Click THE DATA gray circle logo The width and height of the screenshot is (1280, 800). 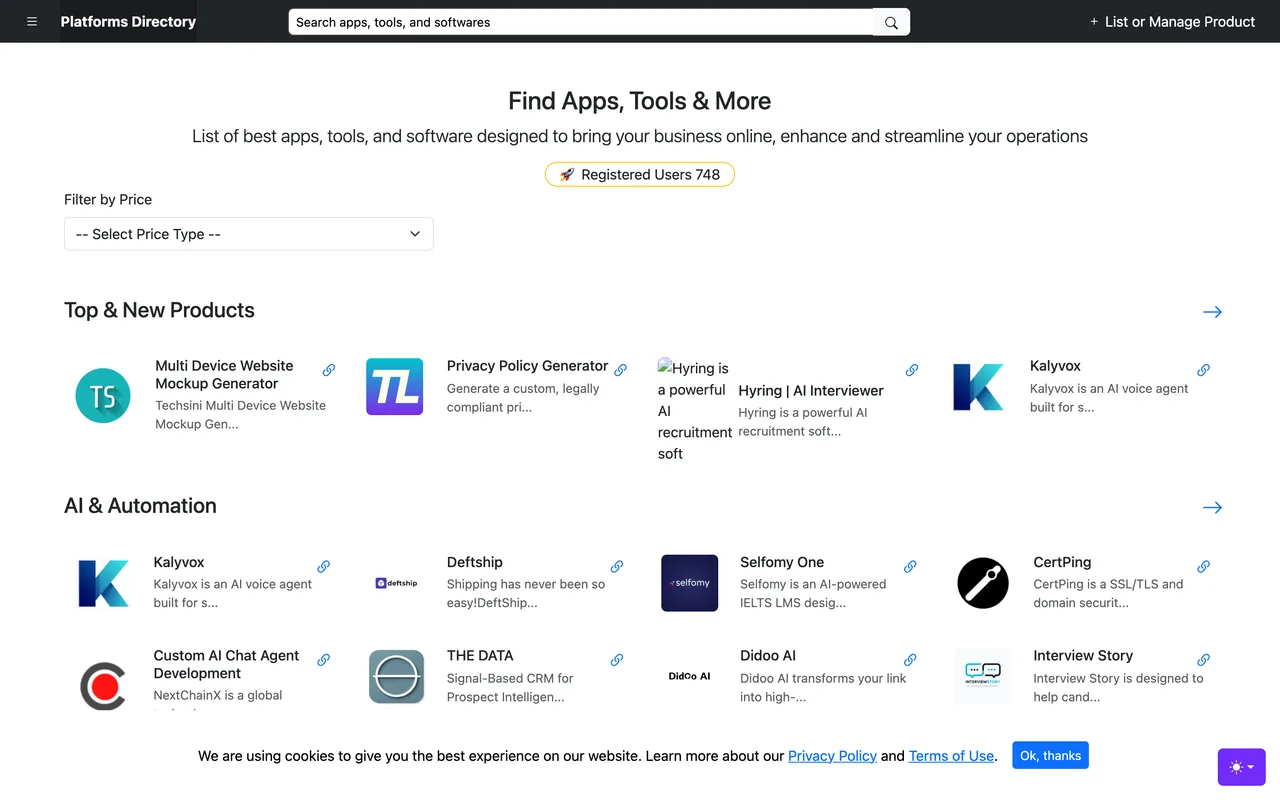pos(397,677)
